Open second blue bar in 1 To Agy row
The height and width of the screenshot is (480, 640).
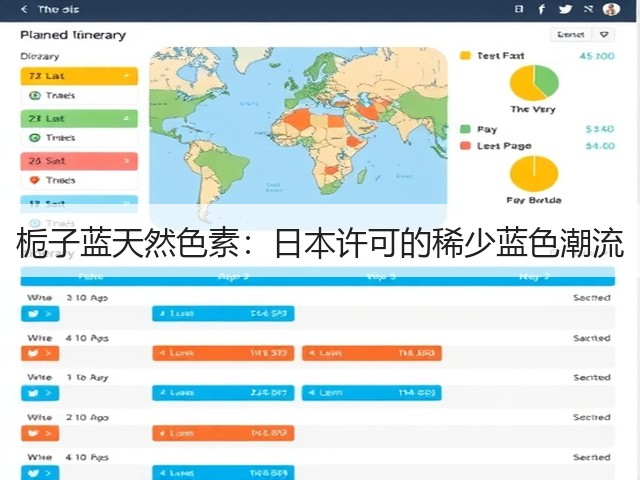[372, 393]
